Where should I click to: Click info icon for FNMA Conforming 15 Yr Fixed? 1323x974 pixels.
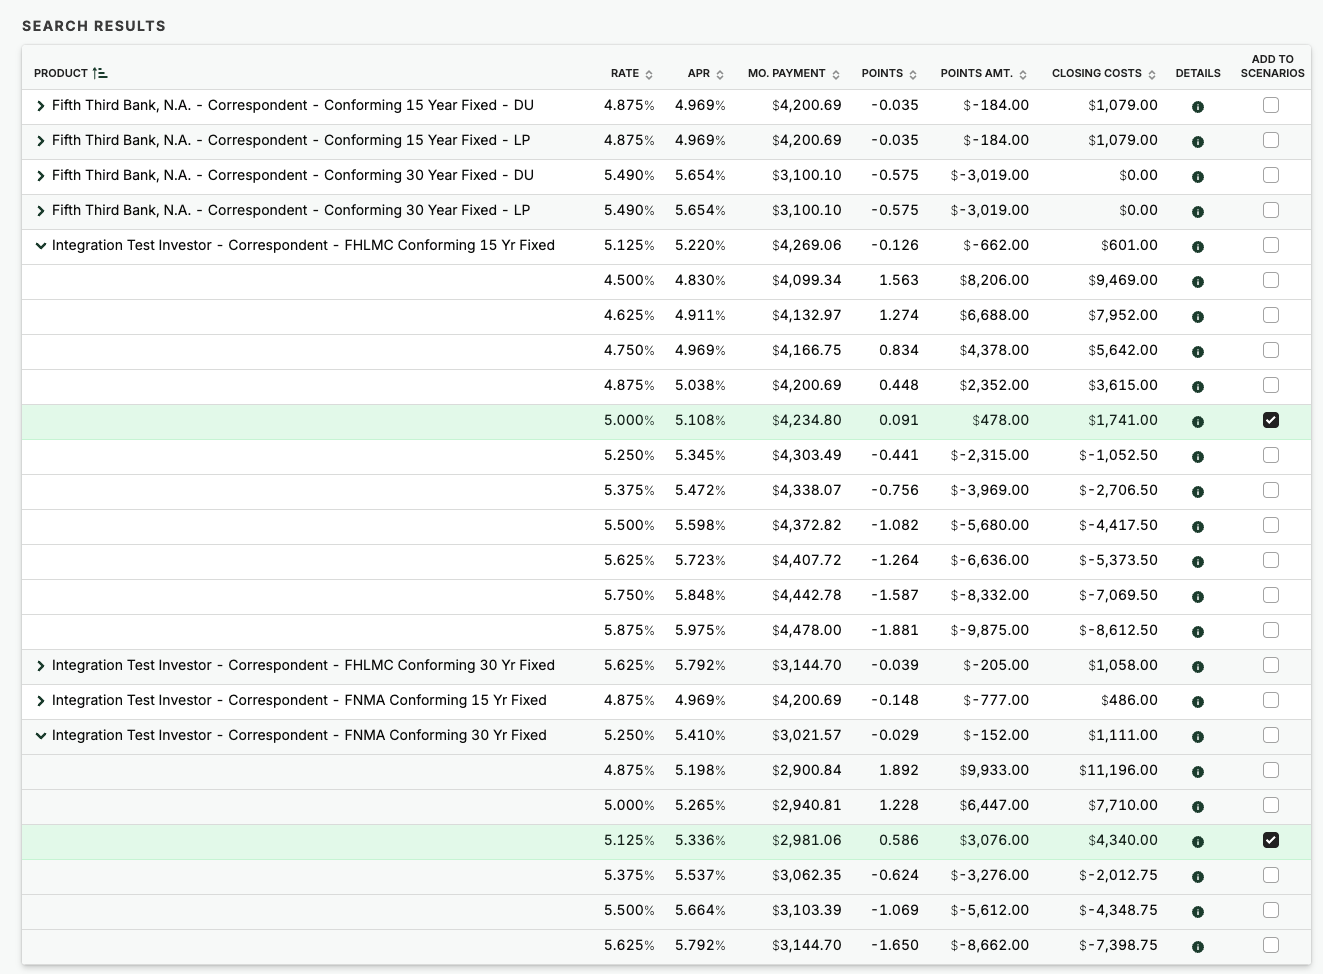tap(1197, 702)
